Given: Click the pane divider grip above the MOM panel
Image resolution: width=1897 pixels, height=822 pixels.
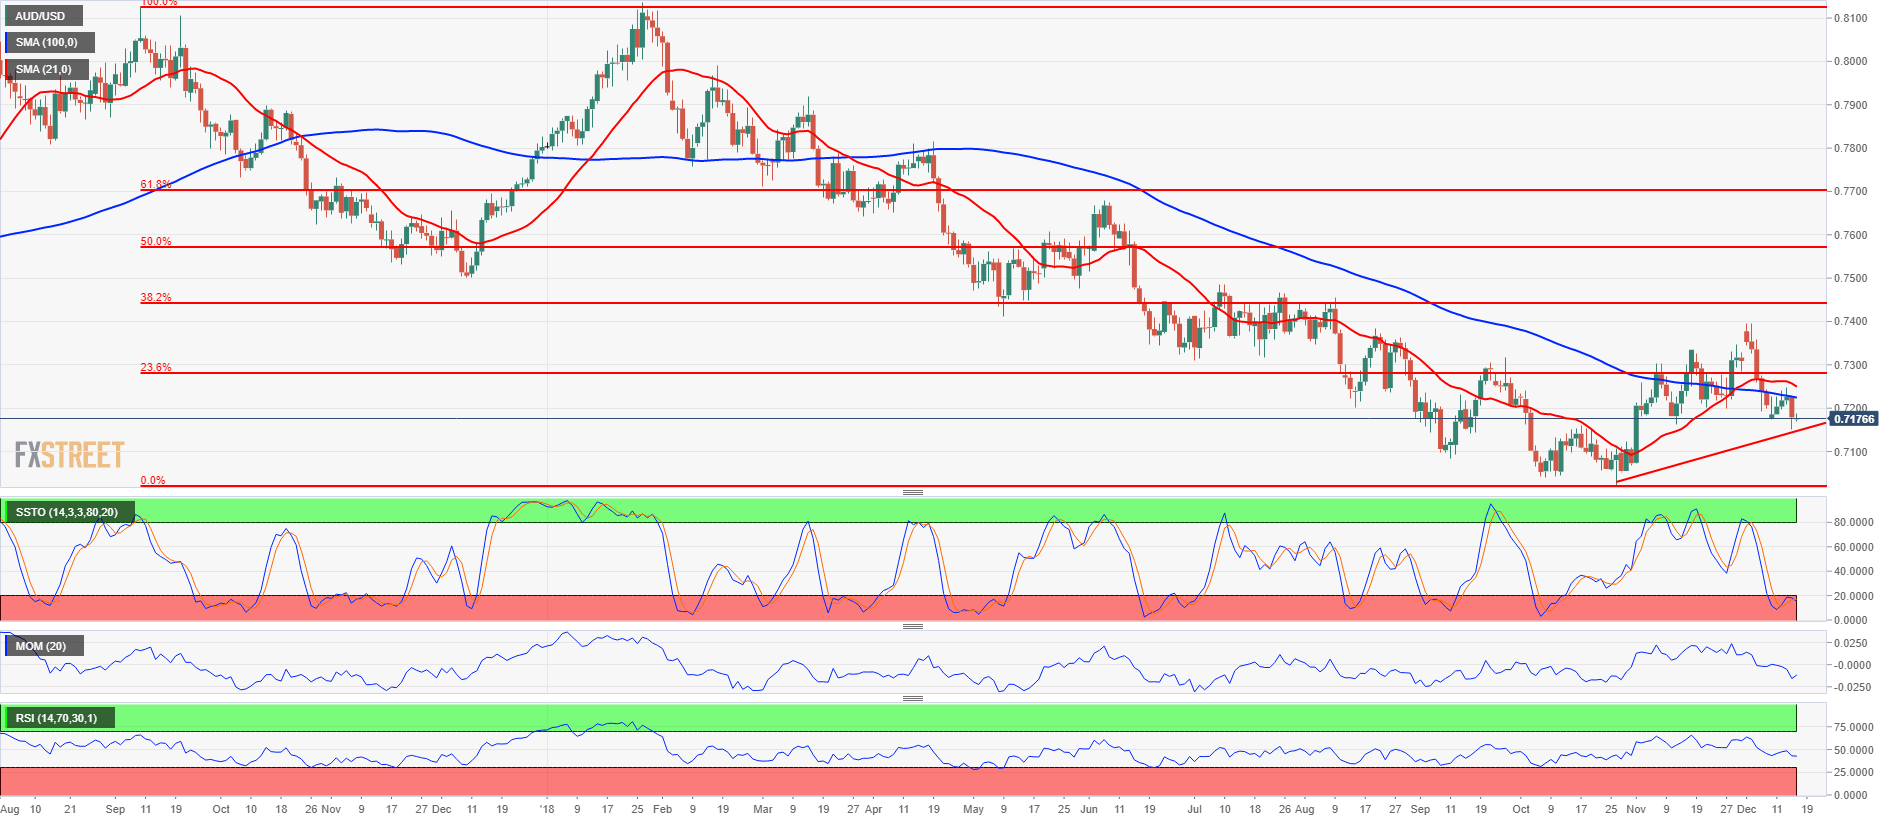Looking at the screenshot, I should [912, 626].
